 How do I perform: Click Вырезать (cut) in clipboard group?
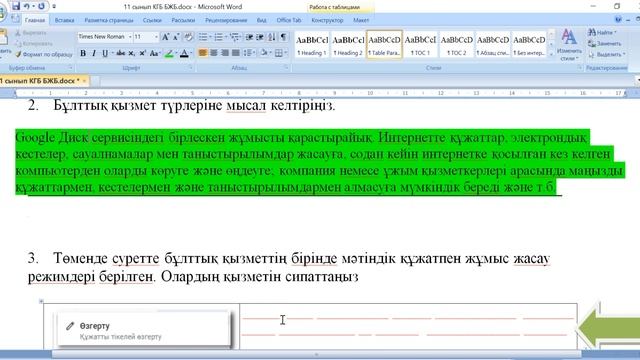(x=31, y=33)
